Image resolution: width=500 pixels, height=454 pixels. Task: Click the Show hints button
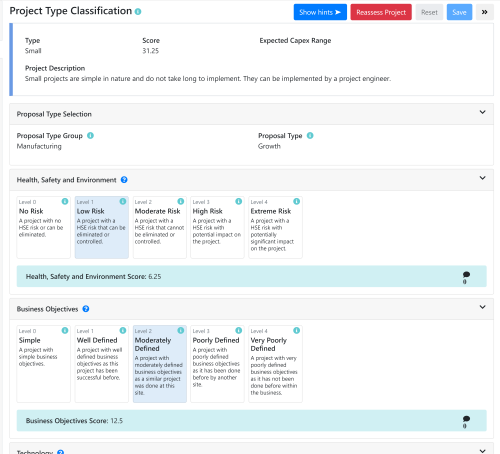coord(320,12)
